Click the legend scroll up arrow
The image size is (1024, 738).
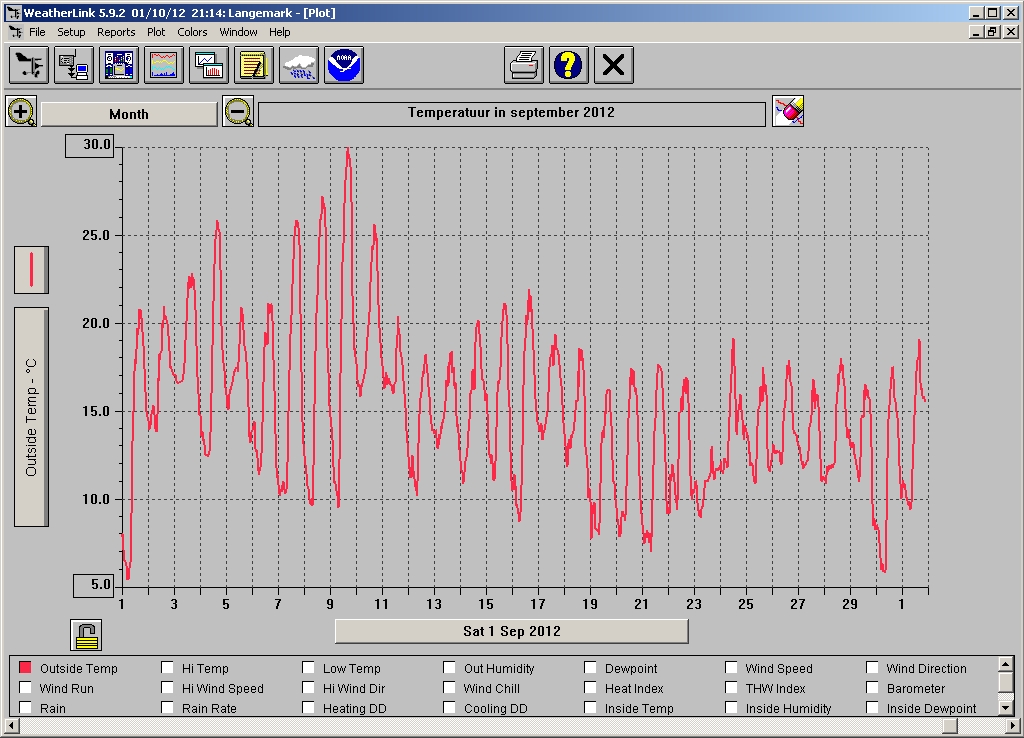tap(1006, 664)
